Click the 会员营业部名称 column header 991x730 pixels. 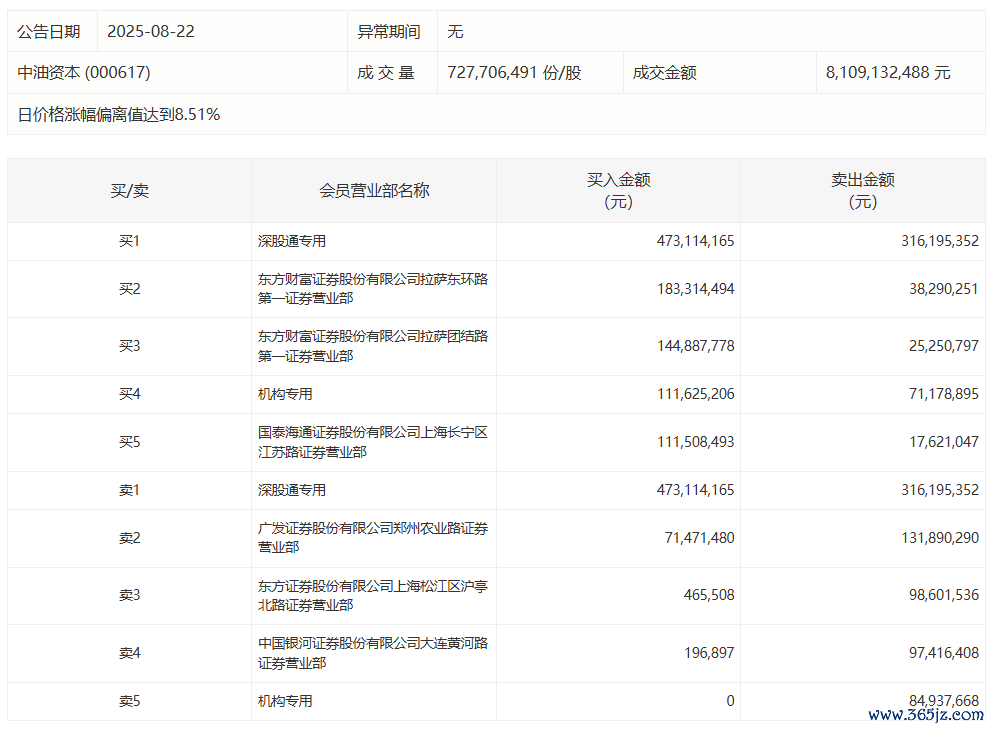(374, 190)
